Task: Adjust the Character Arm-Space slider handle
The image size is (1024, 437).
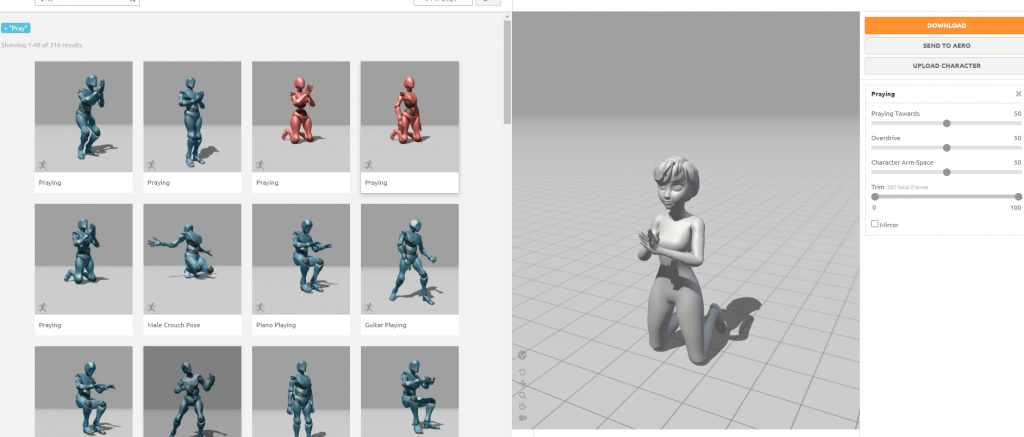Action: coord(946,172)
